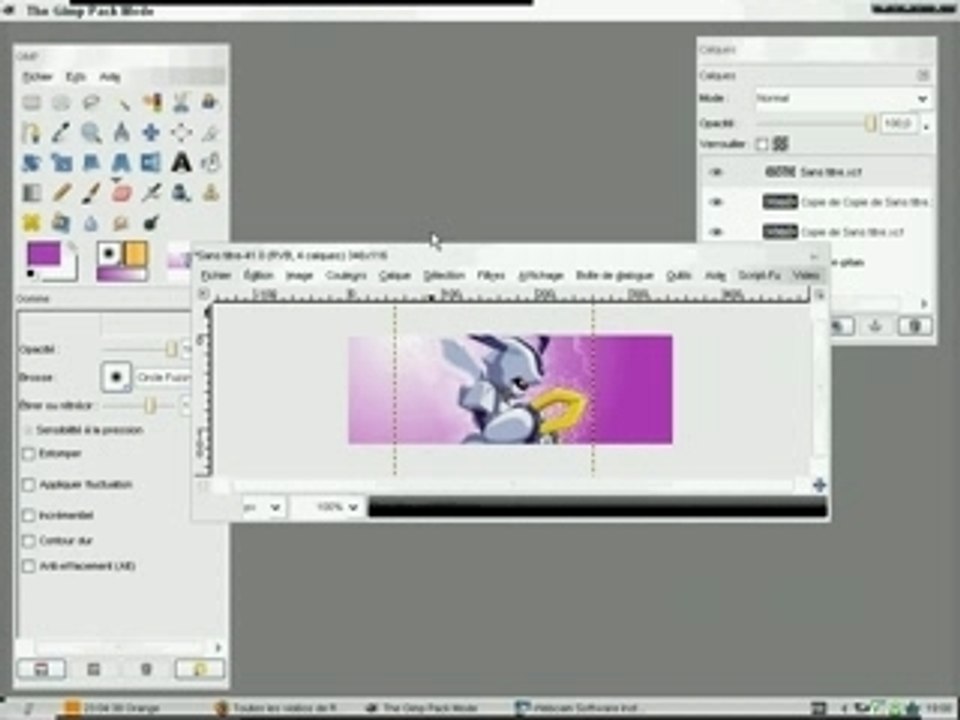Select the Foreground Select tool
Viewport: 960px width, 720px height.
(x=210, y=102)
